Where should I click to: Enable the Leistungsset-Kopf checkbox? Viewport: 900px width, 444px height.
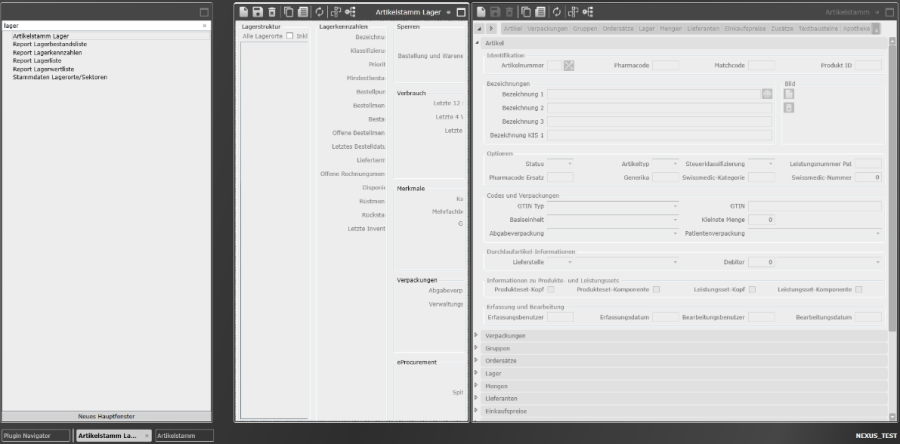[752, 290]
